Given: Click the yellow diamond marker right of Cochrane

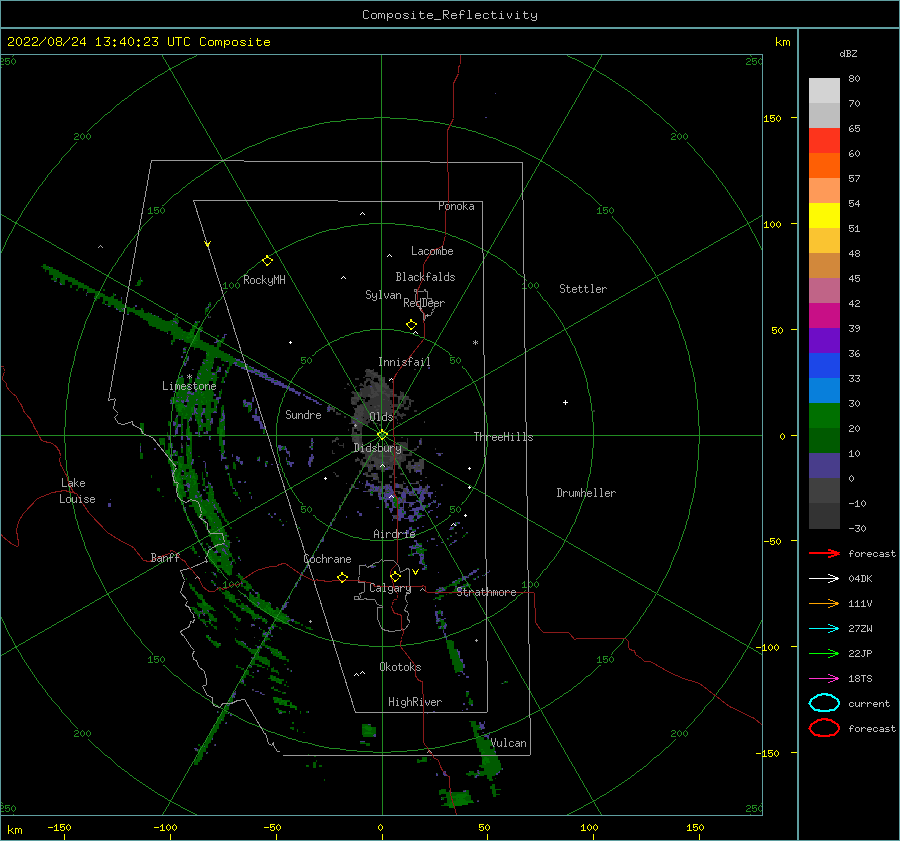Looking at the screenshot, I should pos(343,577).
